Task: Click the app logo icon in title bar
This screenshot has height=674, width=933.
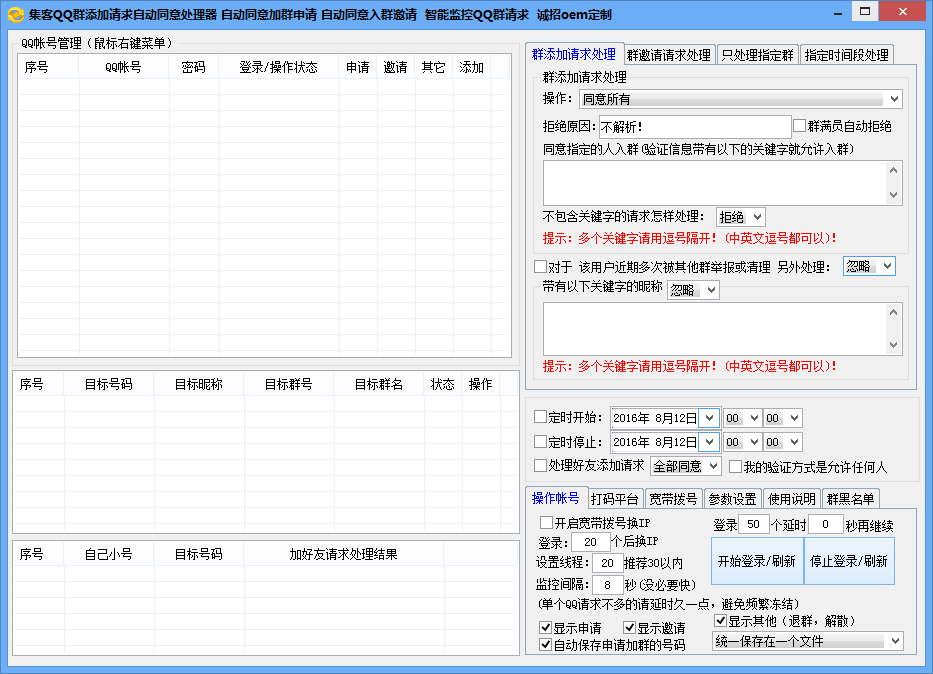Action: (16, 14)
